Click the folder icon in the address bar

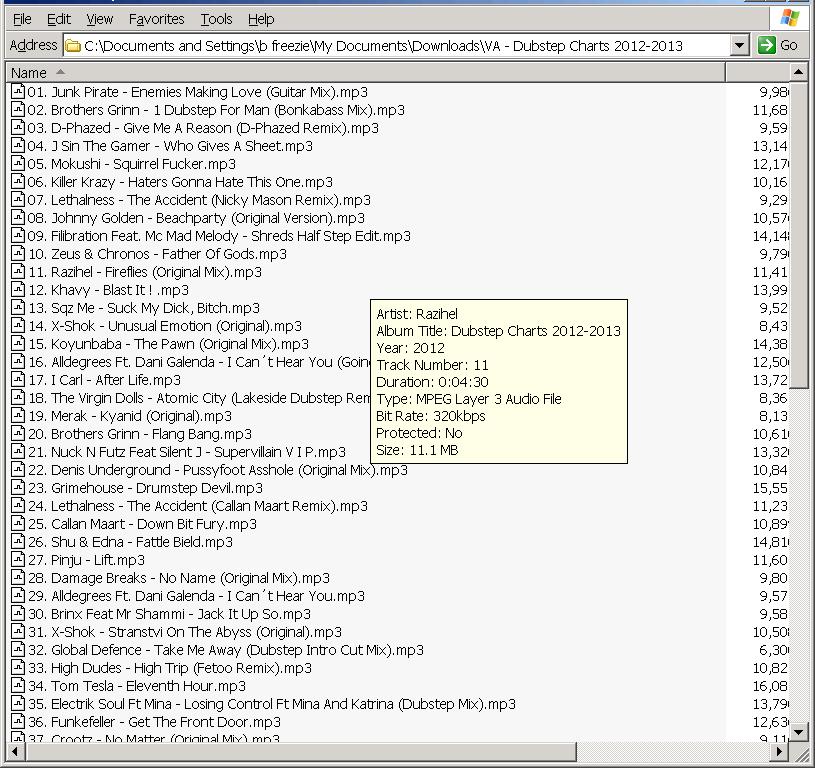coord(73,45)
